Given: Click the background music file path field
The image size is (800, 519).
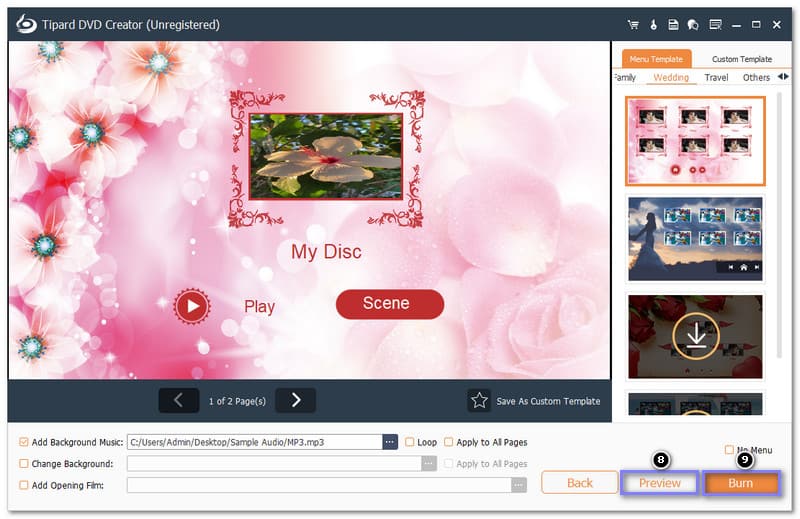Looking at the screenshot, I should click(255, 442).
